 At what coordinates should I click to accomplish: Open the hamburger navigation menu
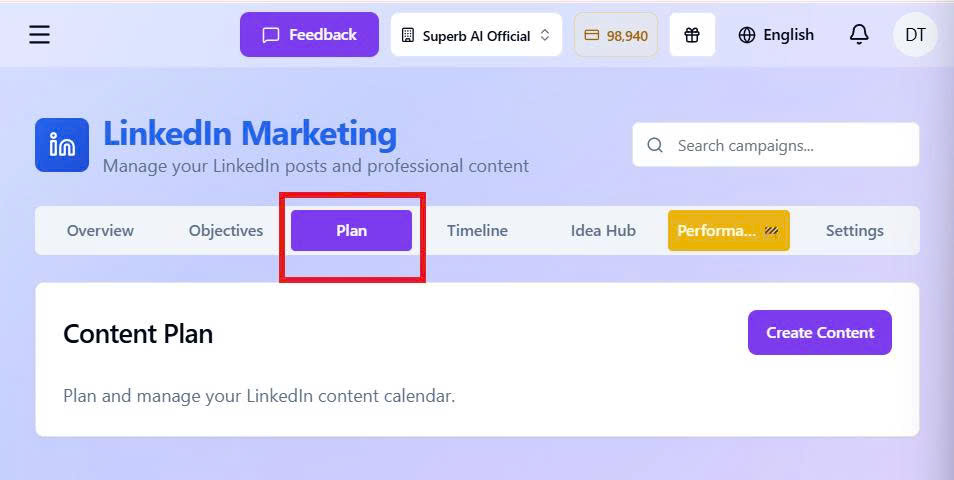(x=39, y=35)
